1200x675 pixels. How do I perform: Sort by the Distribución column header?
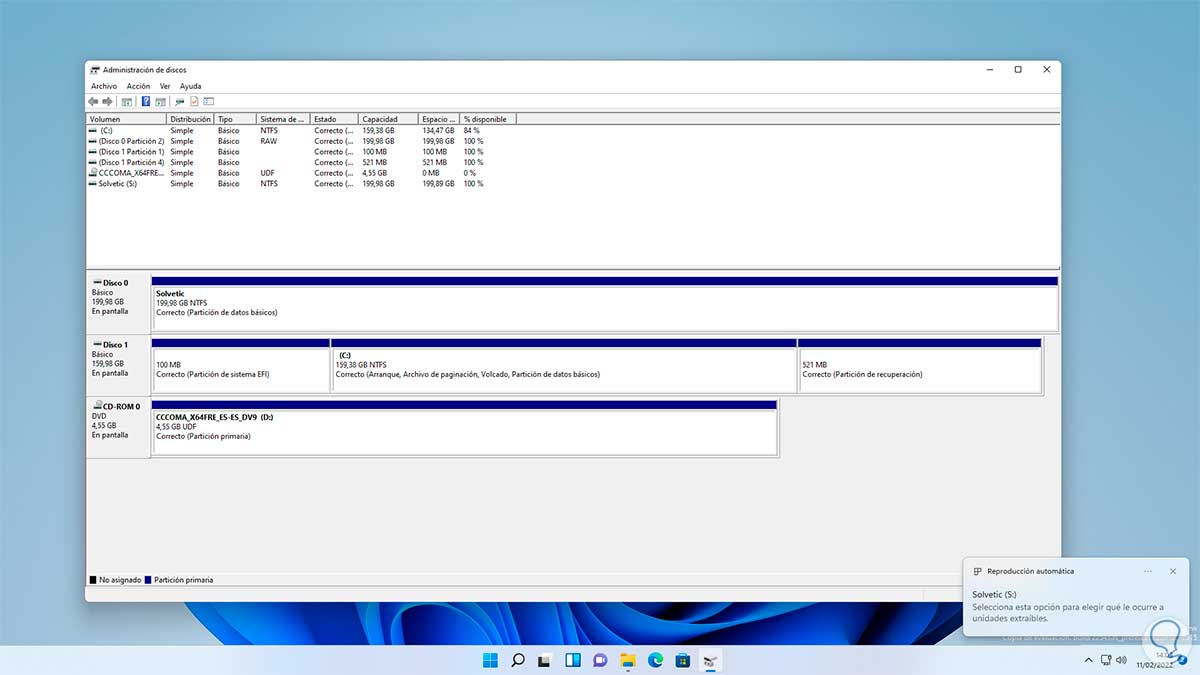pyautogui.click(x=191, y=119)
